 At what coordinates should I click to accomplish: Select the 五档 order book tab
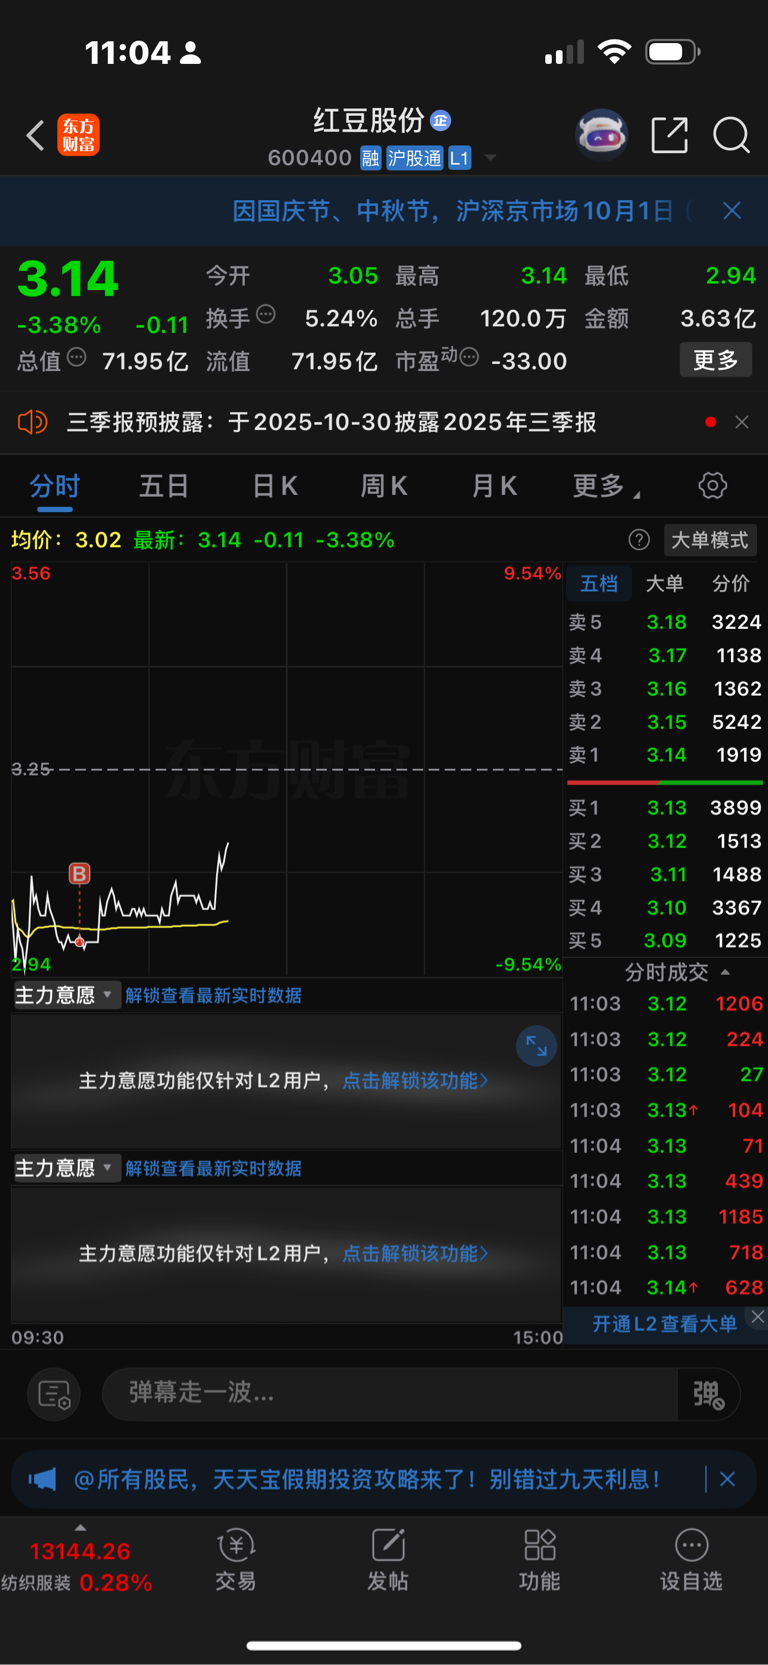tap(599, 584)
